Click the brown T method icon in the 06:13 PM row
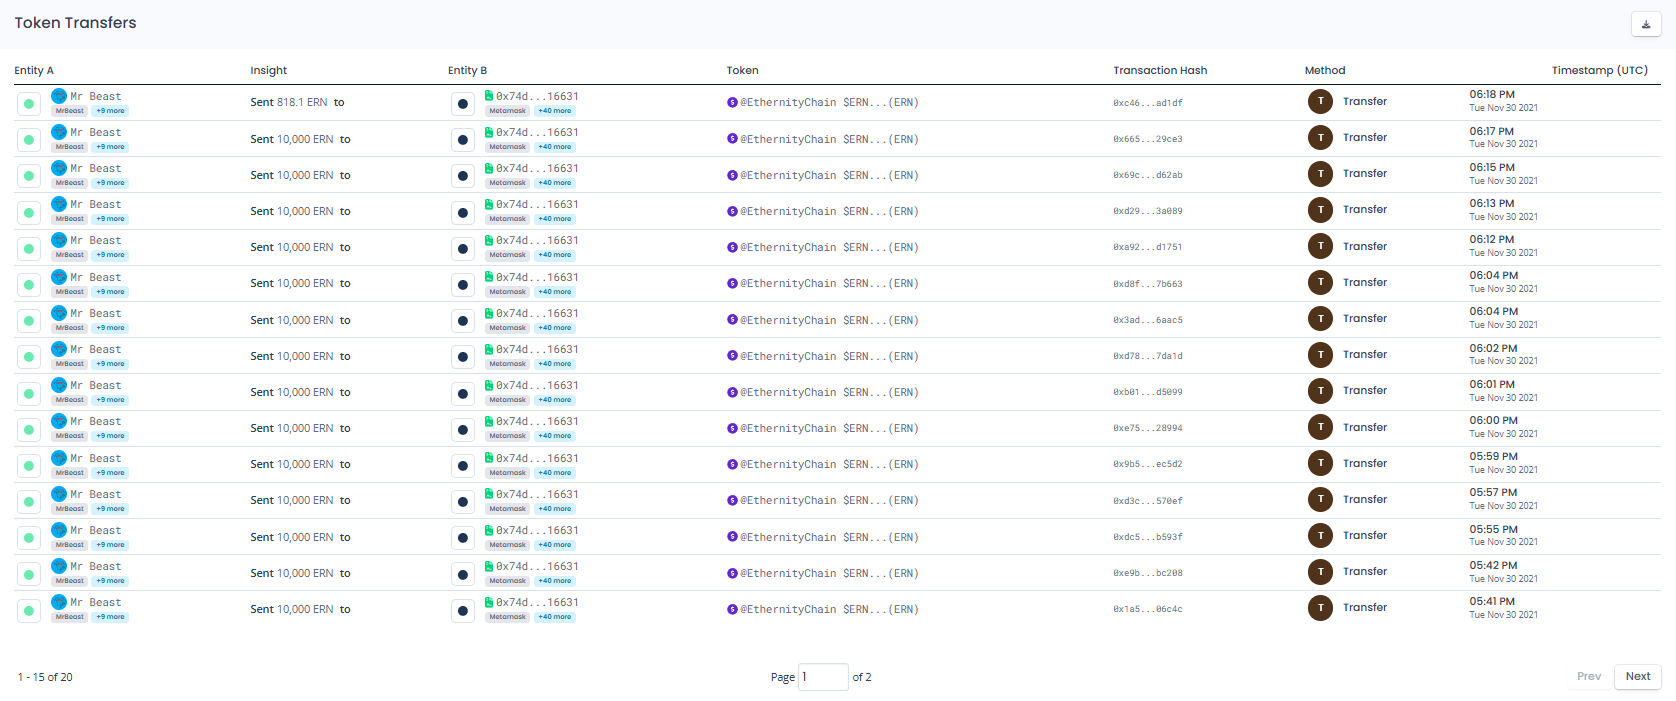1676x701 pixels. pyautogui.click(x=1320, y=210)
